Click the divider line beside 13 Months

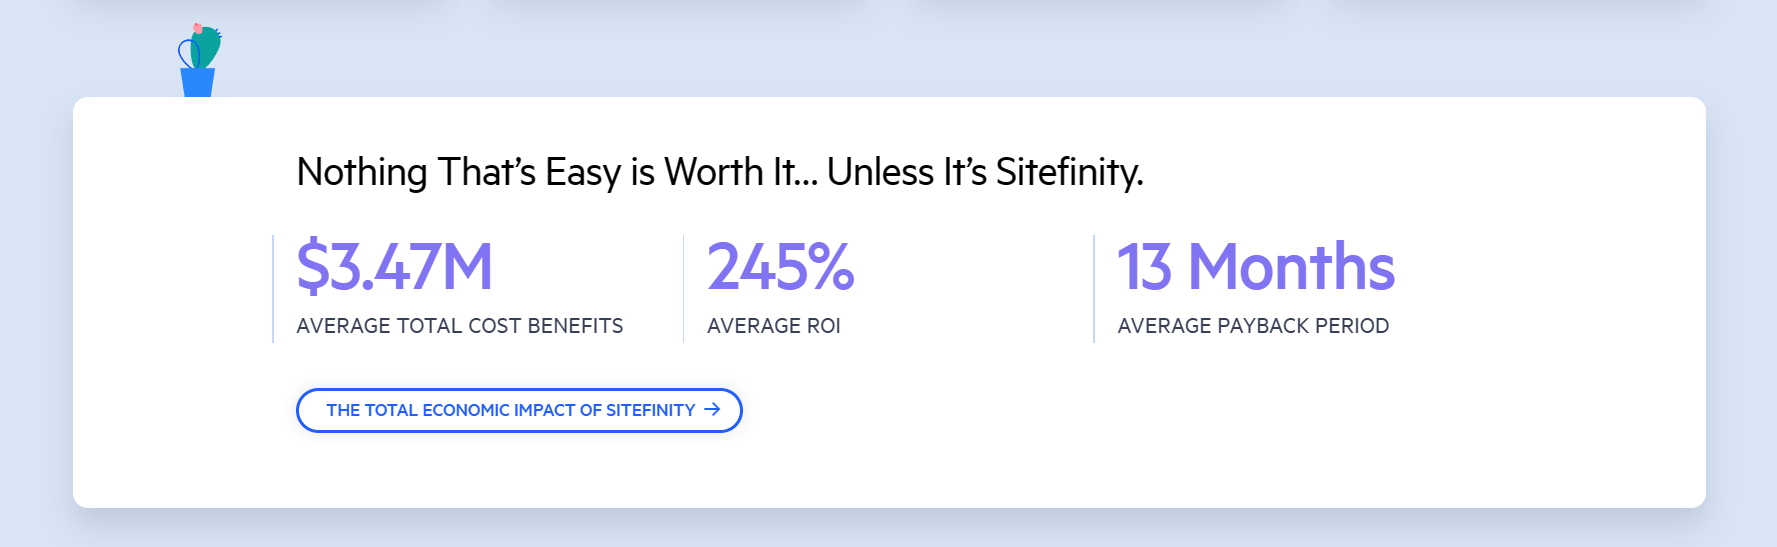click(x=1094, y=289)
